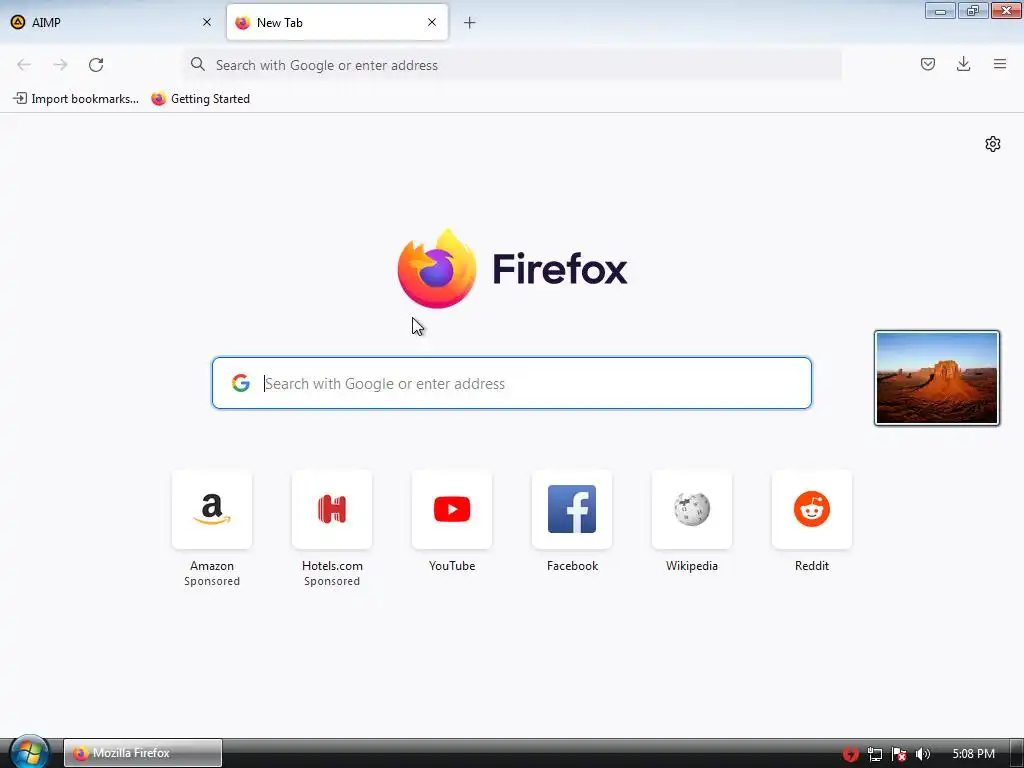The width and height of the screenshot is (1024, 768).
Task: Select the New Tab tab
Action: coord(337,22)
